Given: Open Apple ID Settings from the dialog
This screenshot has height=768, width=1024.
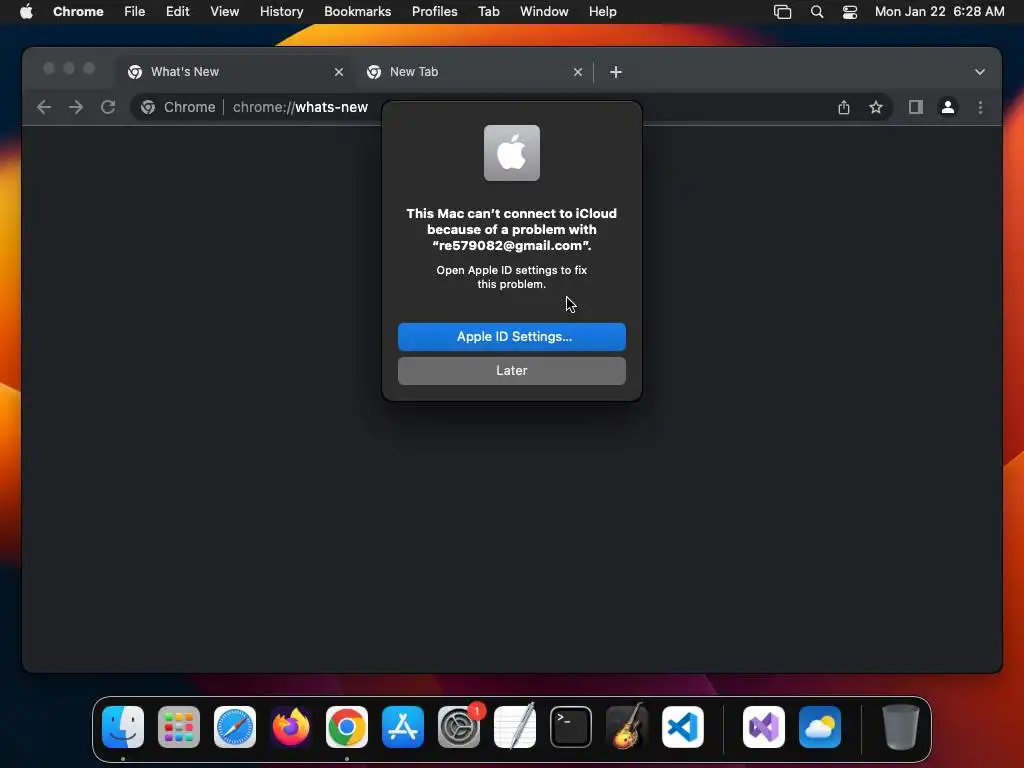Looking at the screenshot, I should point(511,337).
